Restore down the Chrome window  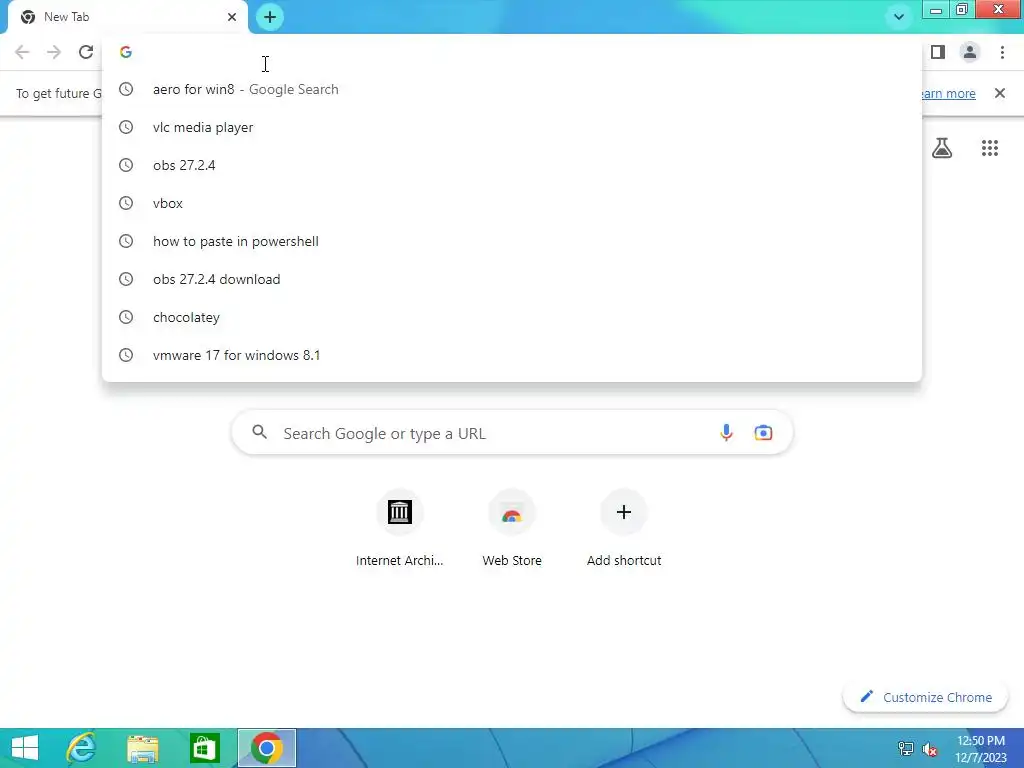coord(962,9)
